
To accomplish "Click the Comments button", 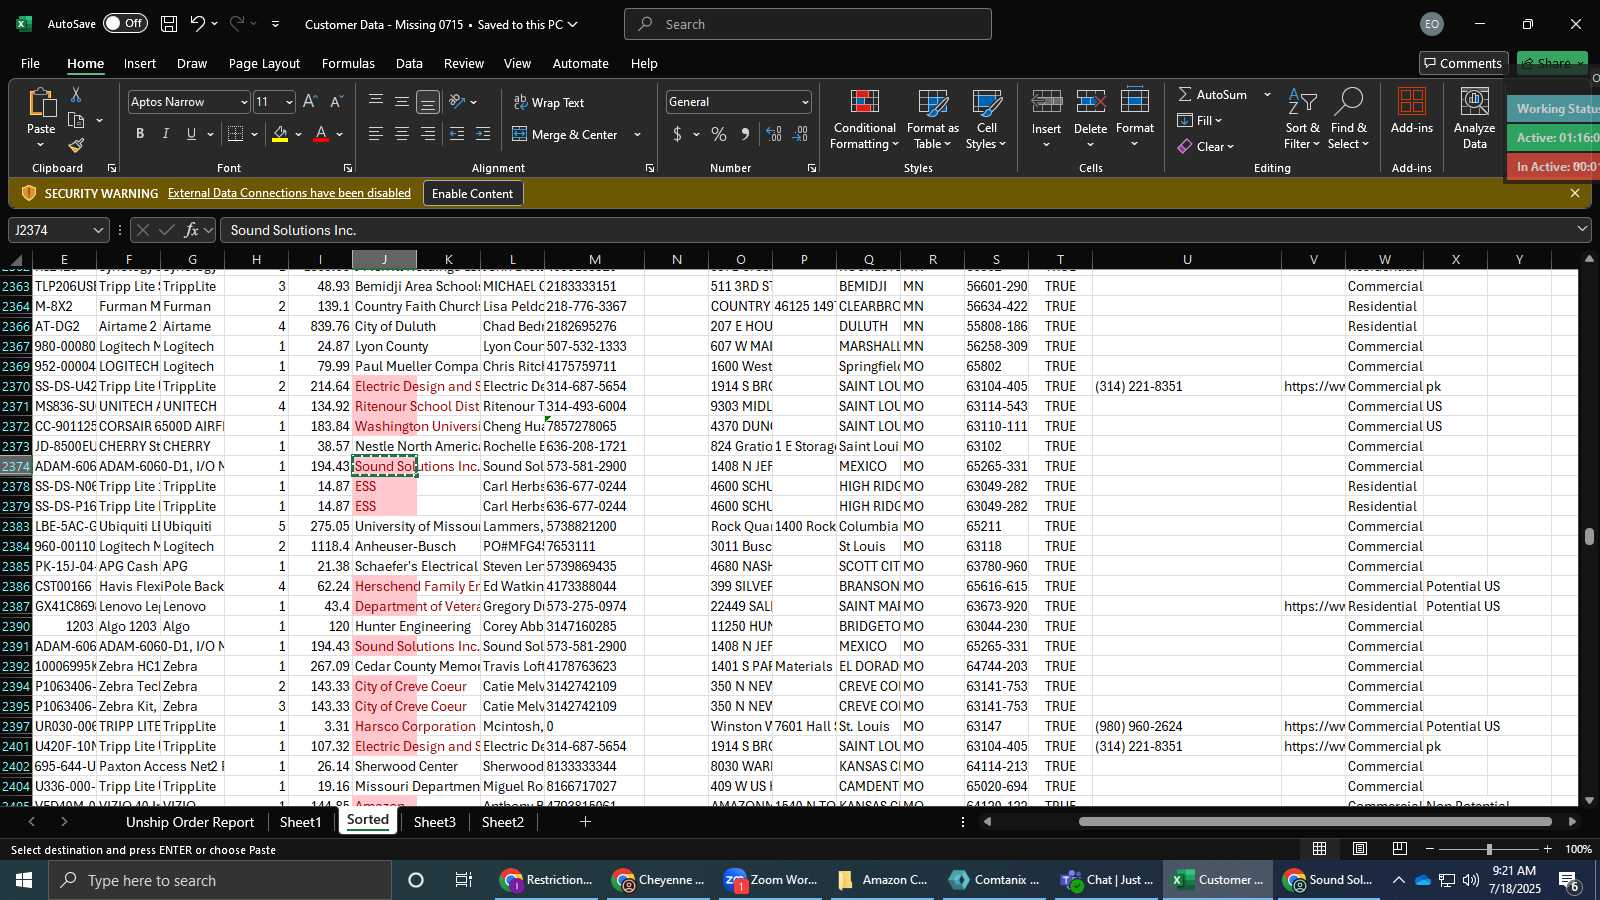I will click(x=1463, y=63).
